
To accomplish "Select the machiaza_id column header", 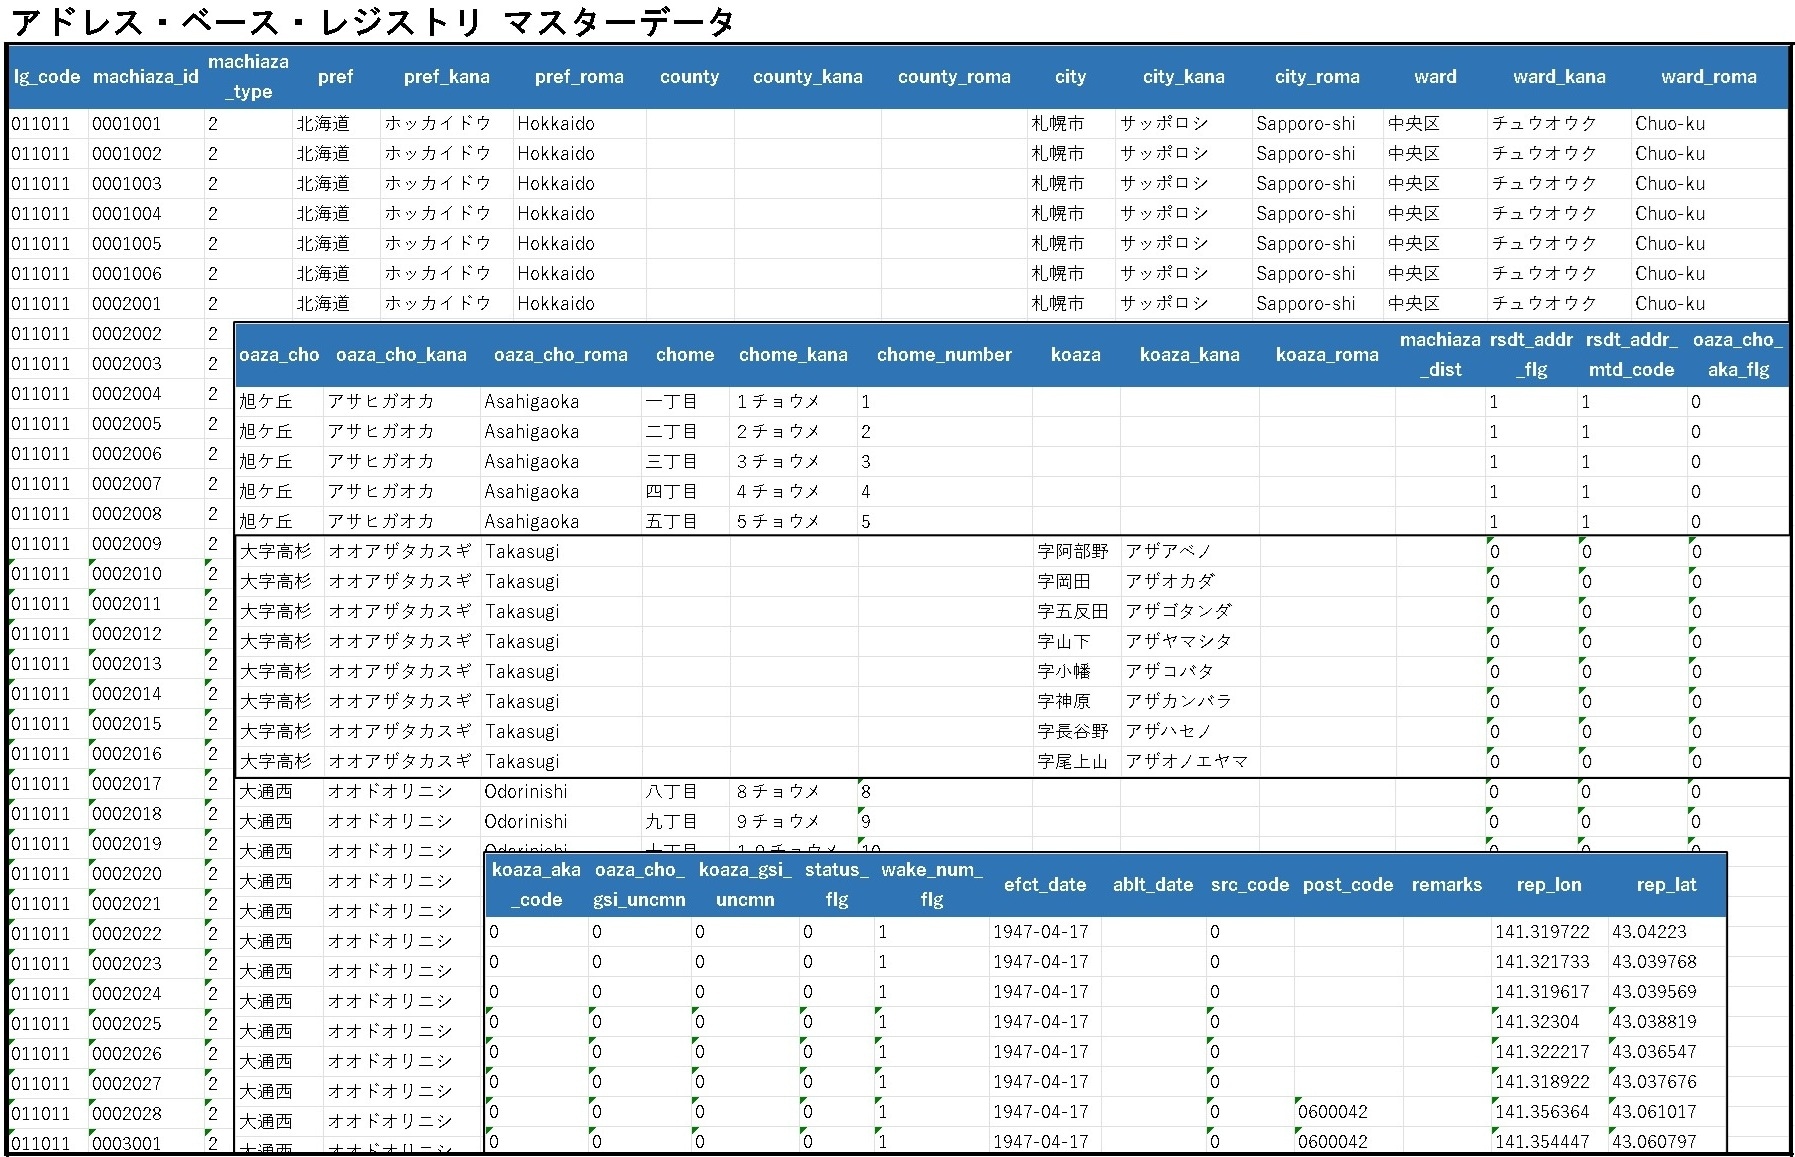I will pyautogui.click(x=145, y=77).
